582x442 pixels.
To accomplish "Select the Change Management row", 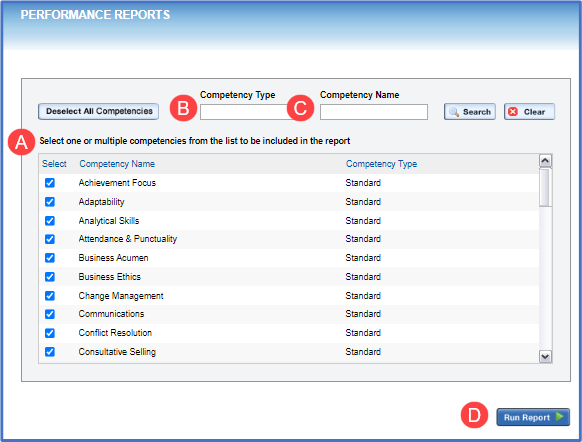I will click(x=289, y=296).
